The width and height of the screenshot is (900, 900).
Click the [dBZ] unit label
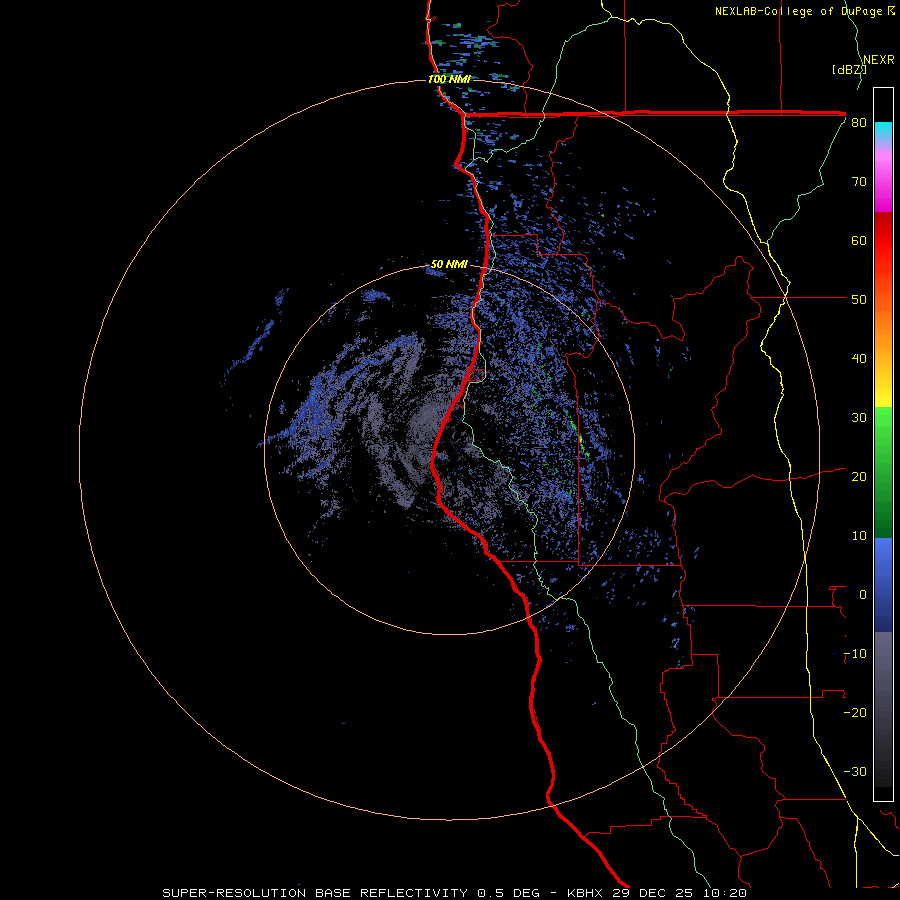(849, 69)
